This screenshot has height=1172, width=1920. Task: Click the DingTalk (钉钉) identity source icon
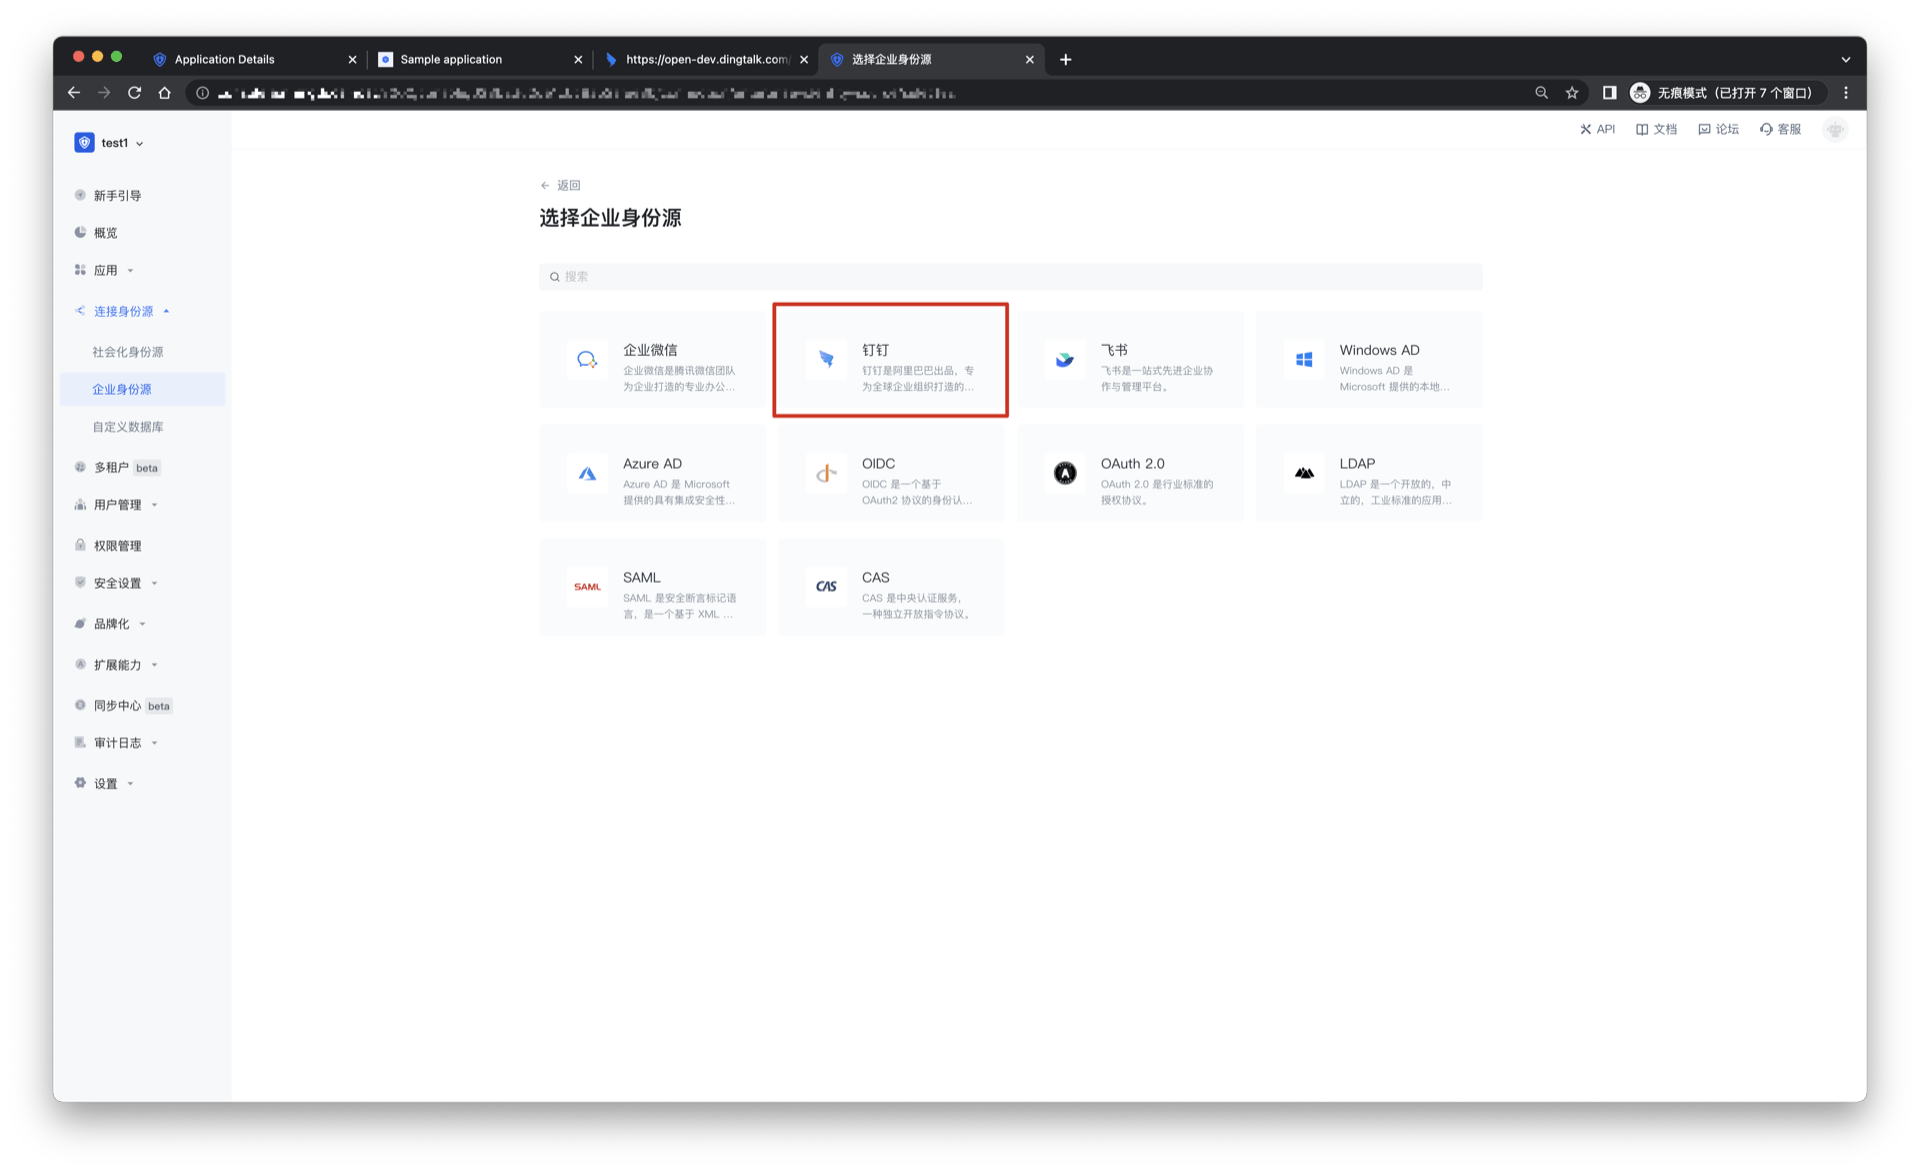click(826, 359)
